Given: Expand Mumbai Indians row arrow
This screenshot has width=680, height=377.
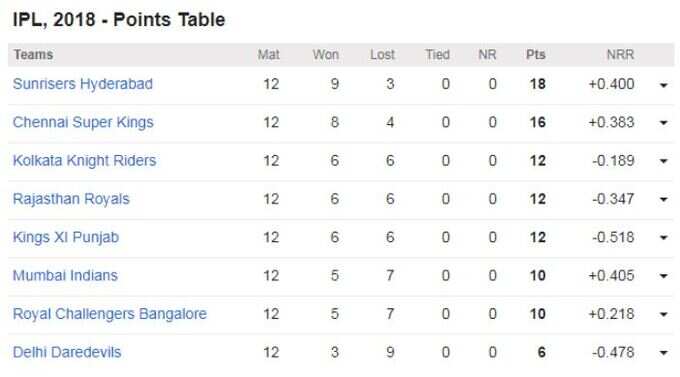Looking at the screenshot, I should point(663,276).
